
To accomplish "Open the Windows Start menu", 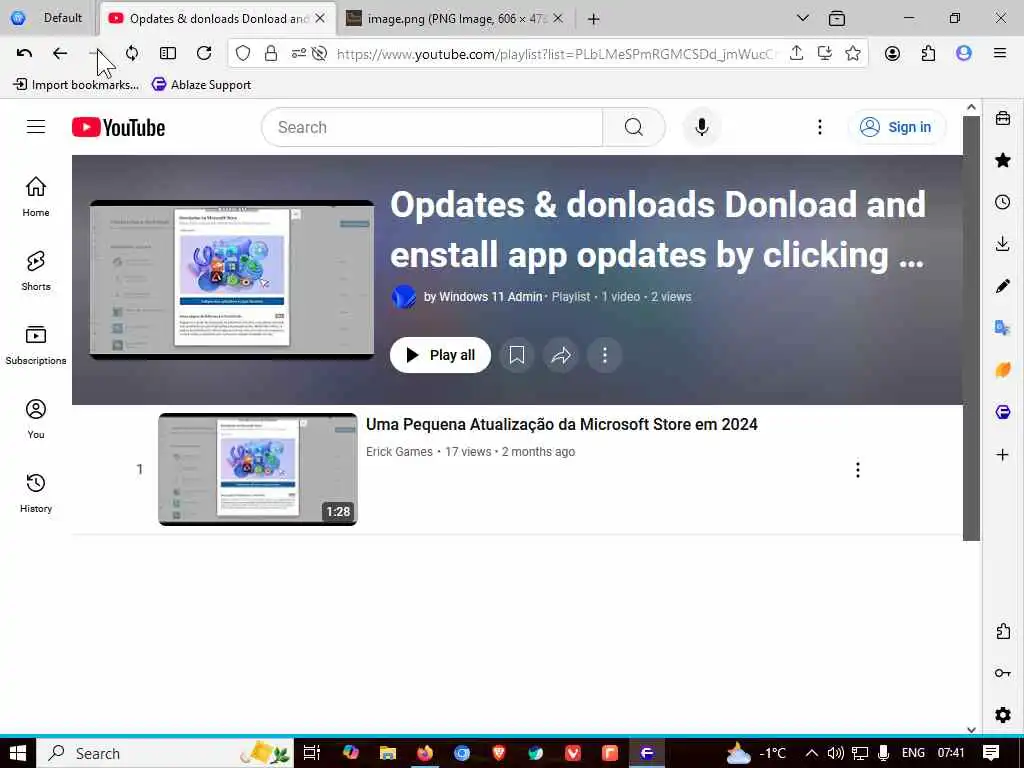I will [x=18, y=753].
